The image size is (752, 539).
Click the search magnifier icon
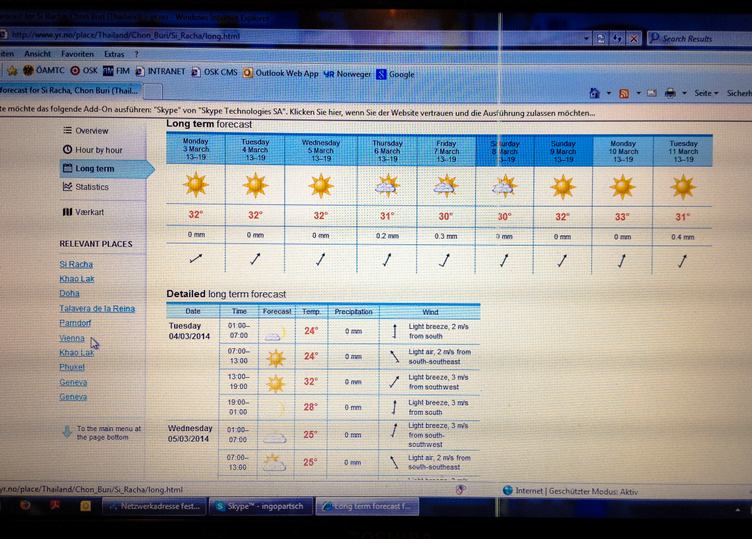tap(654, 38)
